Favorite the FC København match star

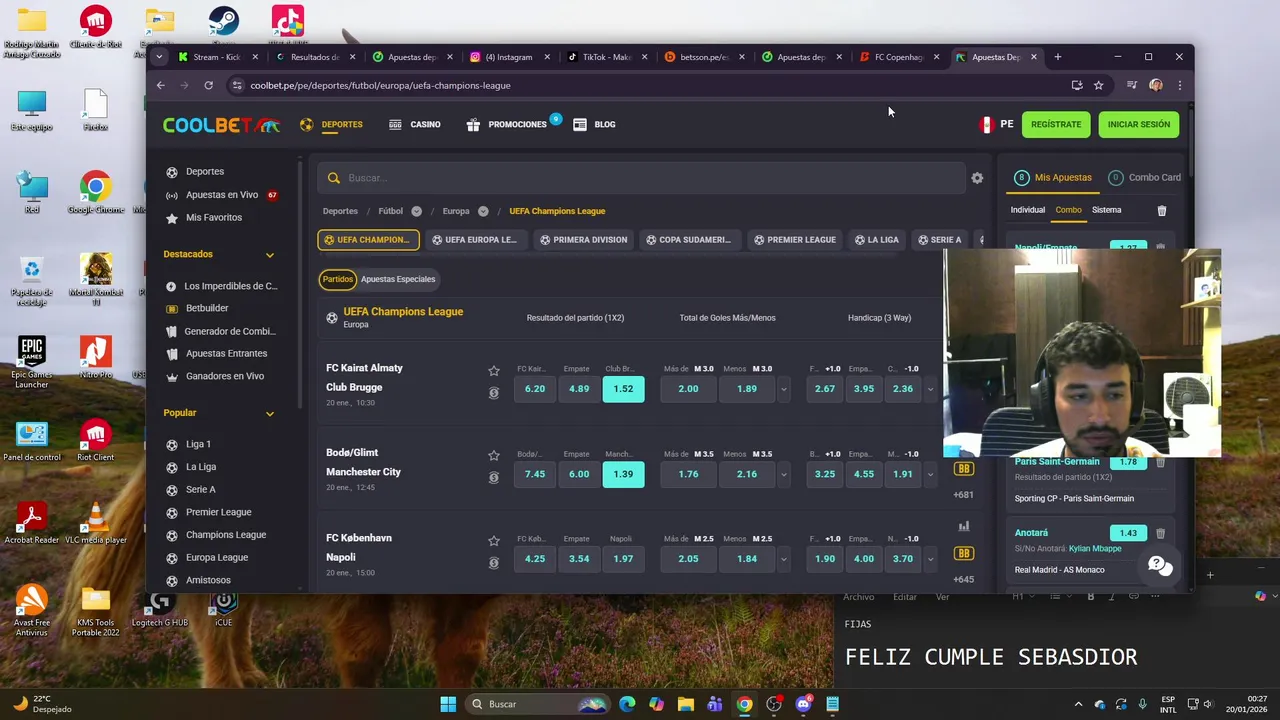pos(494,540)
